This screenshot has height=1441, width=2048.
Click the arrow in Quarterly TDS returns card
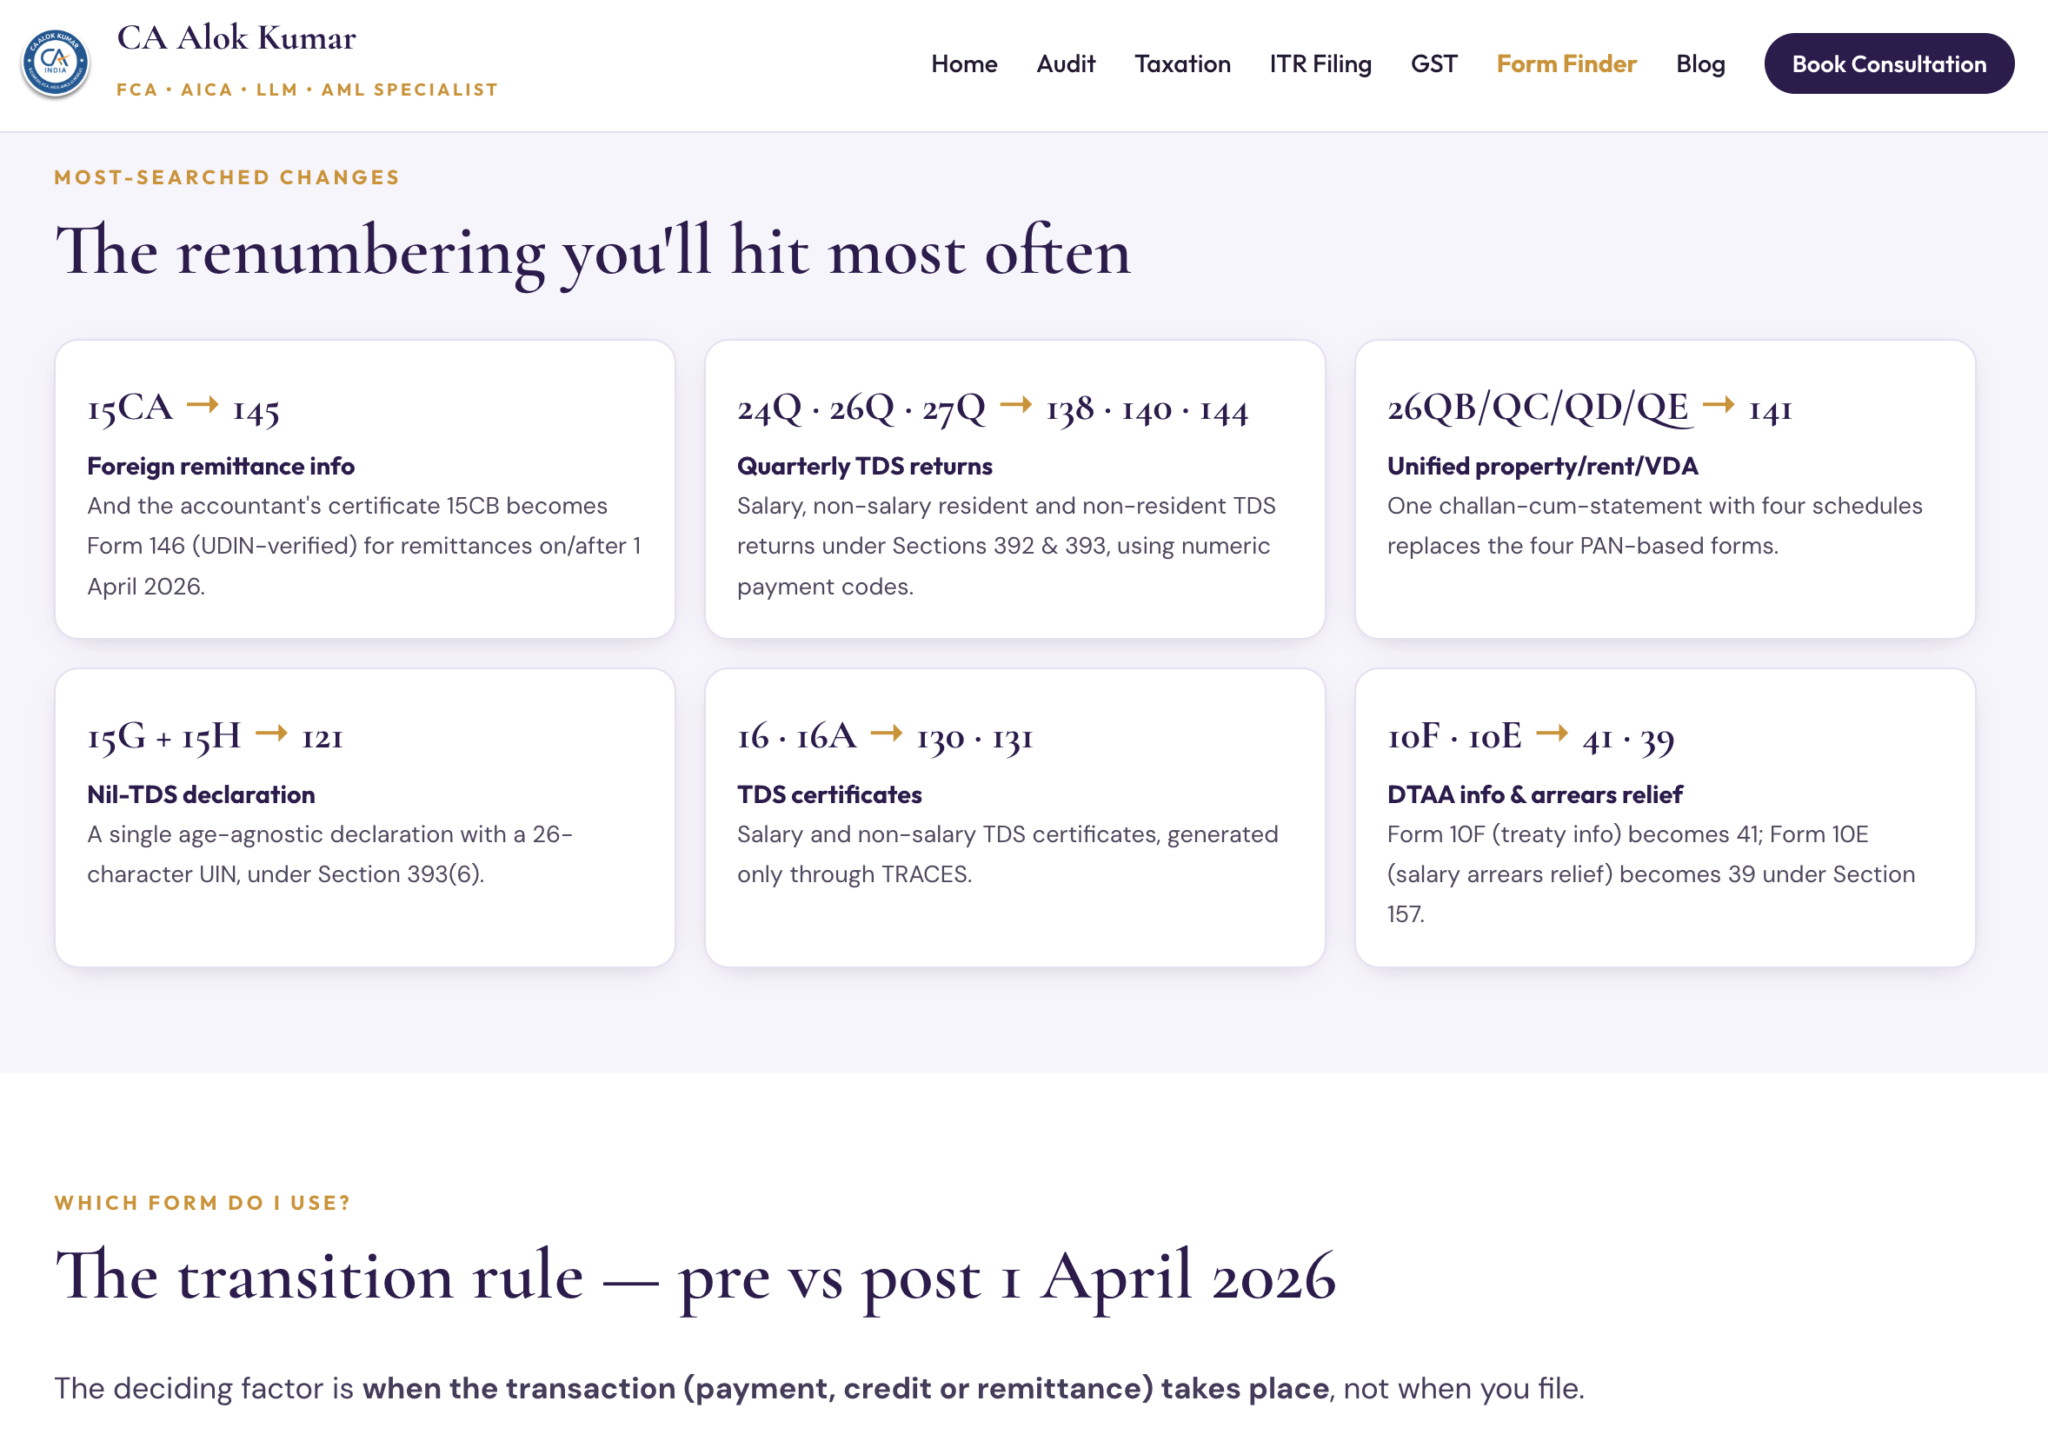click(x=1016, y=405)
